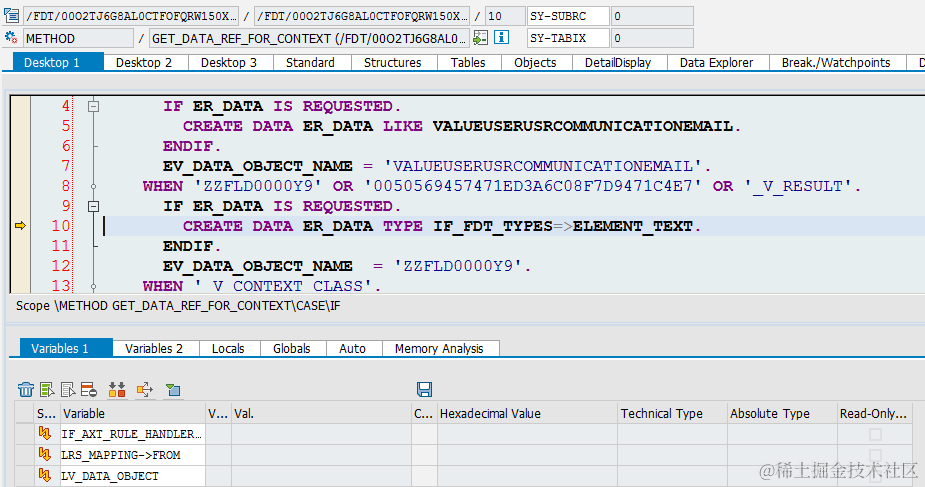The height and width of the screenshot is (487, 925).
Task: Click the SY-TABIX system field box
Action: pyautogui.click(x=568, y=38)
